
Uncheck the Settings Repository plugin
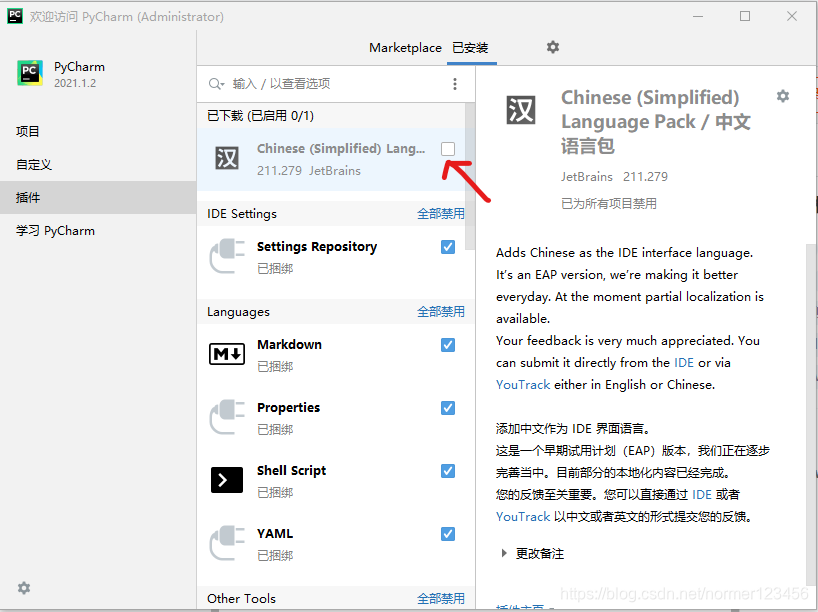point(448,247)
